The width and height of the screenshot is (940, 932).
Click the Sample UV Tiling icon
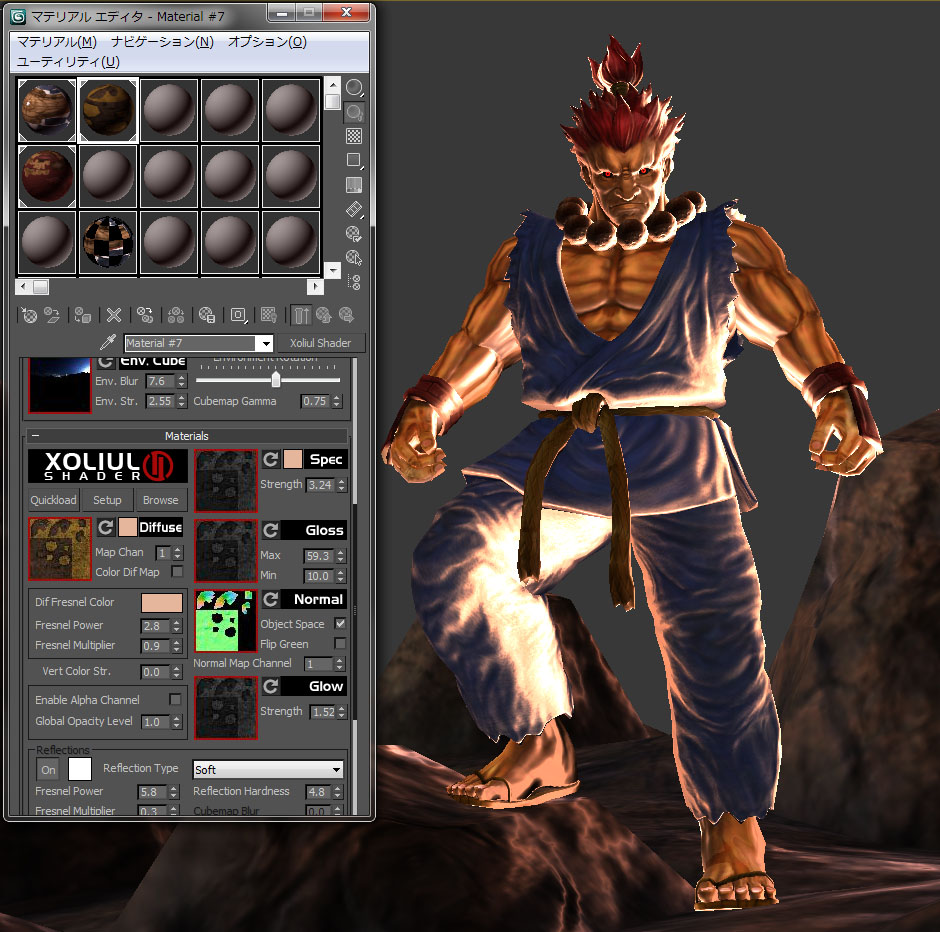pos(354,161)
